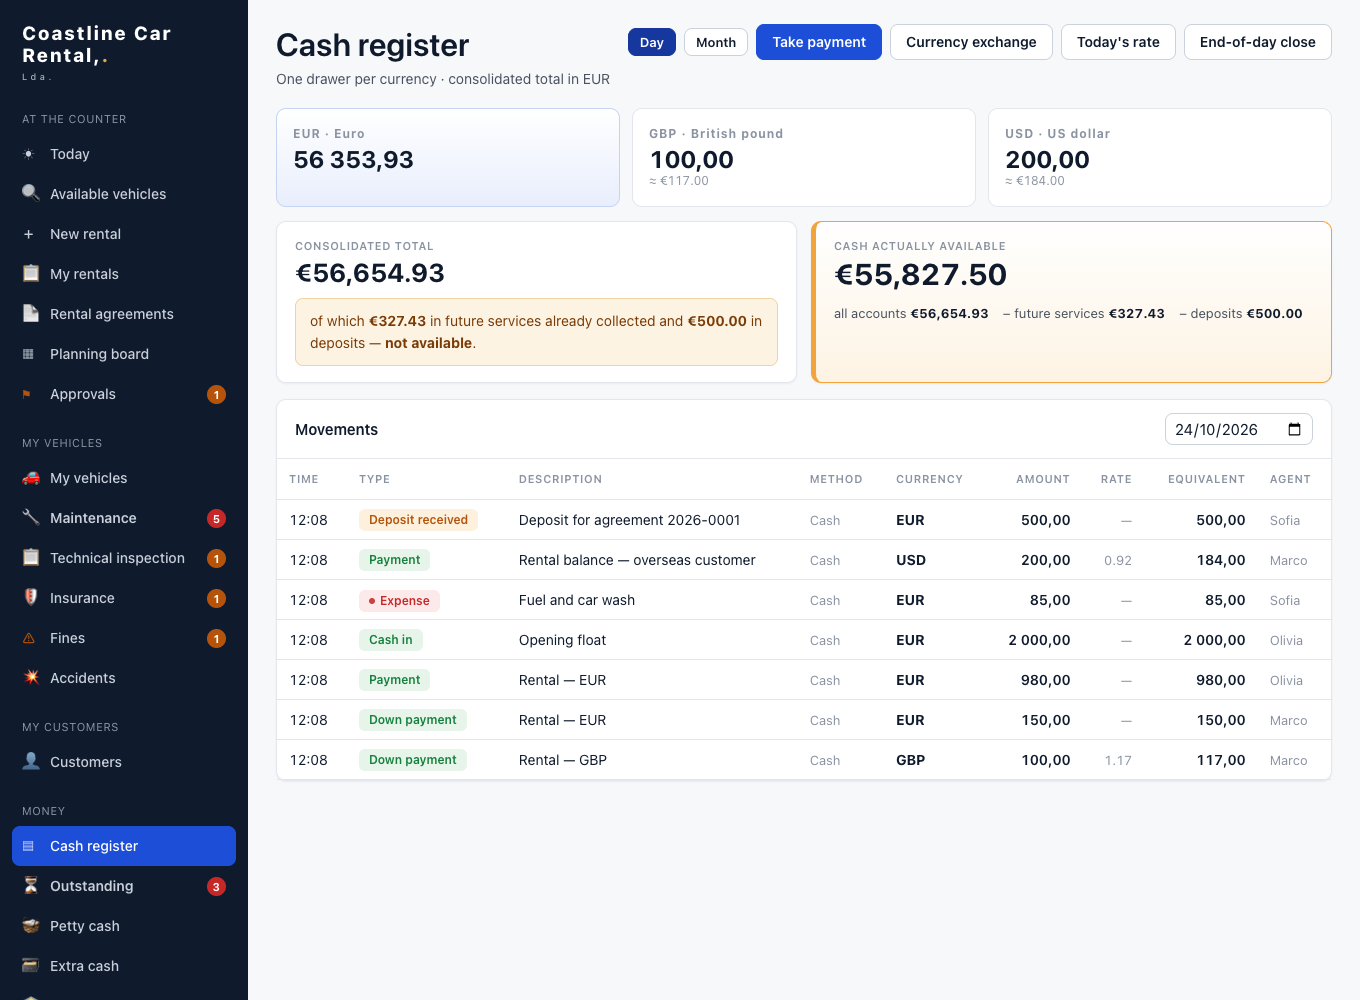Click the Approvals flag icon
The width and height of the screenshot is (1360, 1000).
coord(27,394)
